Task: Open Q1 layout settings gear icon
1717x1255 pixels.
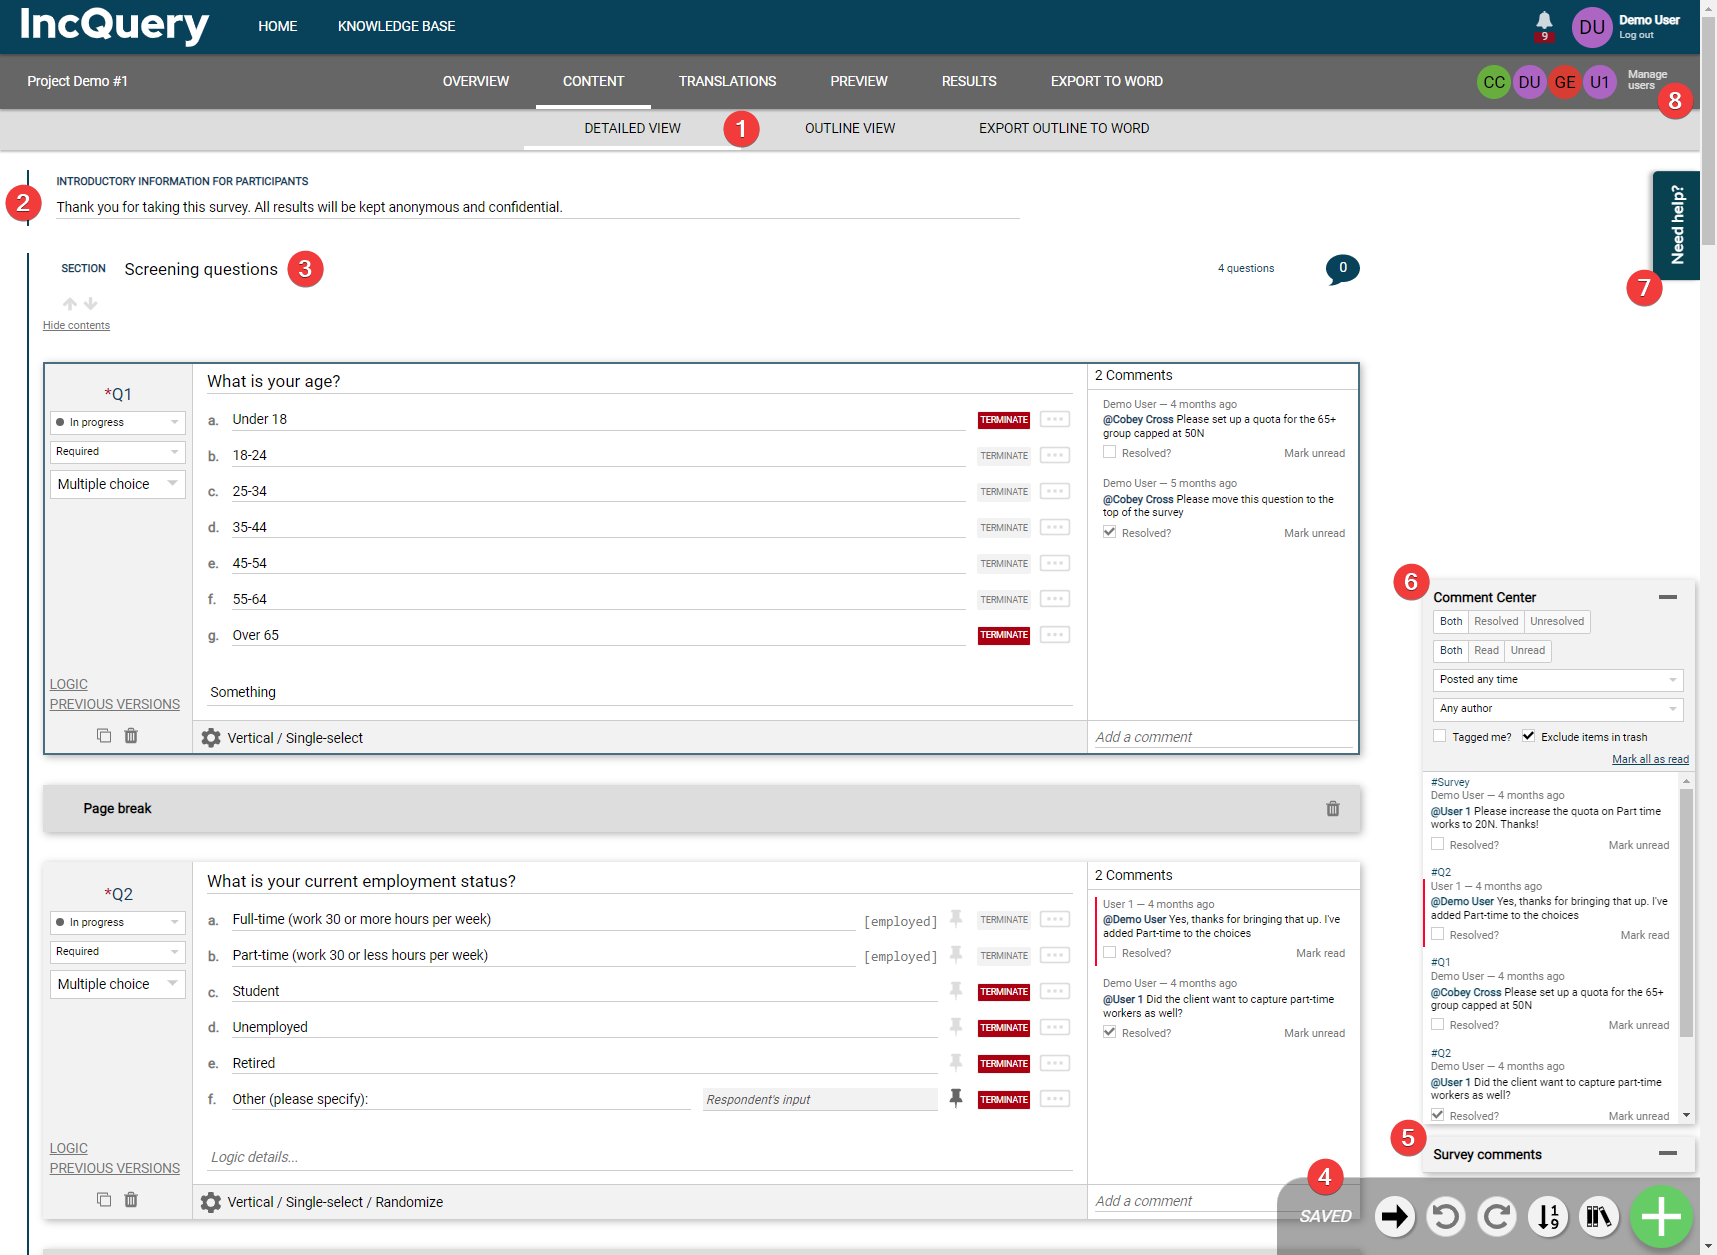Action: click(x=211, y=738)
